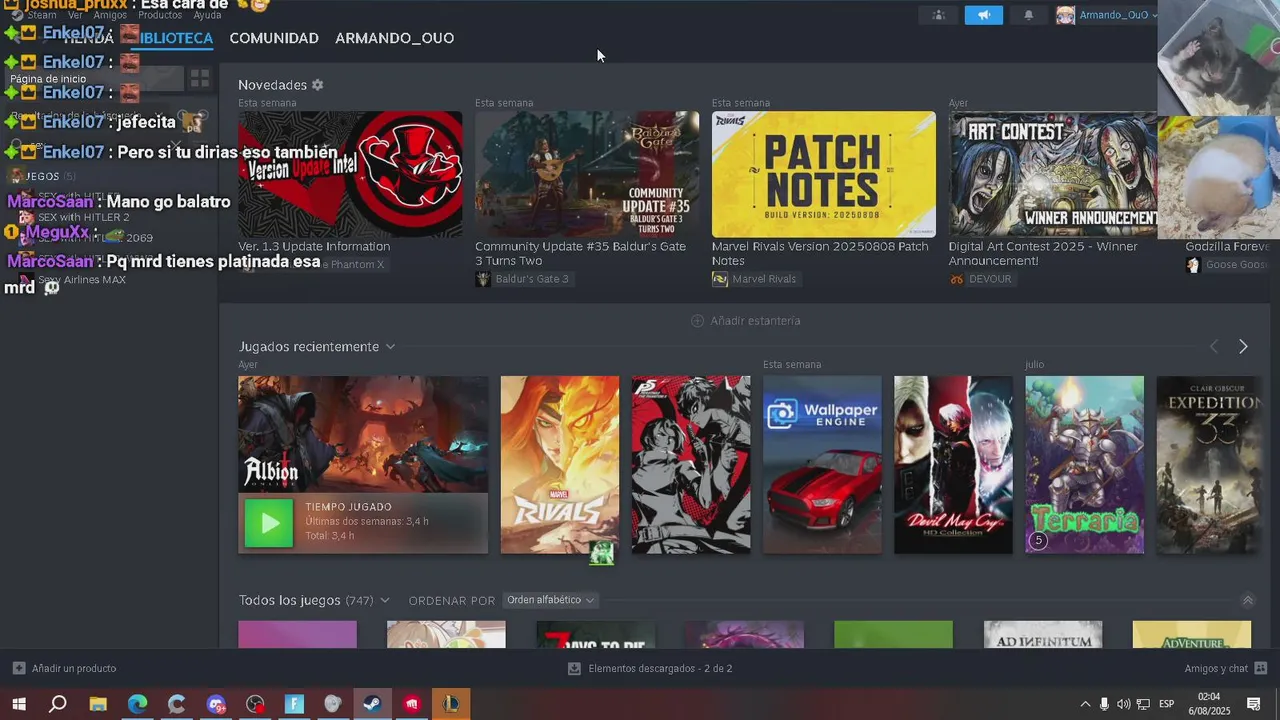Open the Windows Start menu
The width and height of the screenshot is (1280, 720).
[x=18, y=704]
